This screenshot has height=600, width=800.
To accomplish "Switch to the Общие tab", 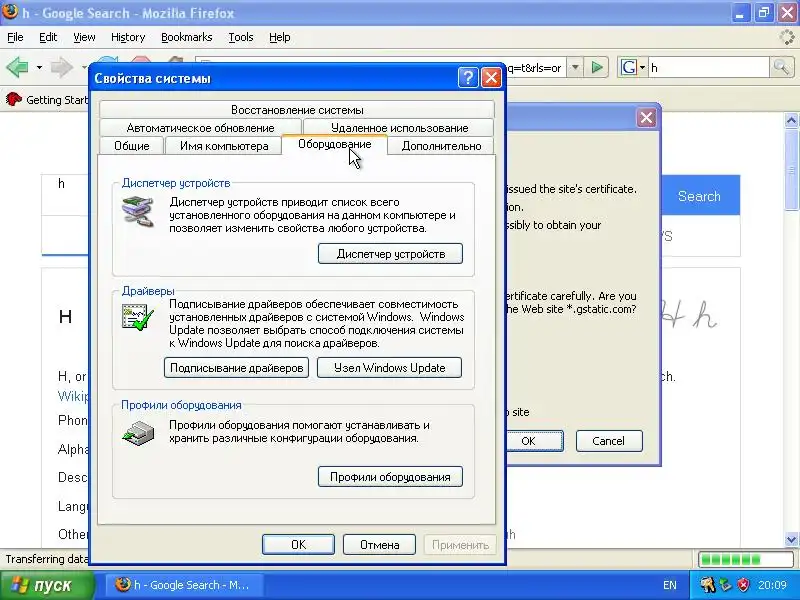I will pos(132,146).
